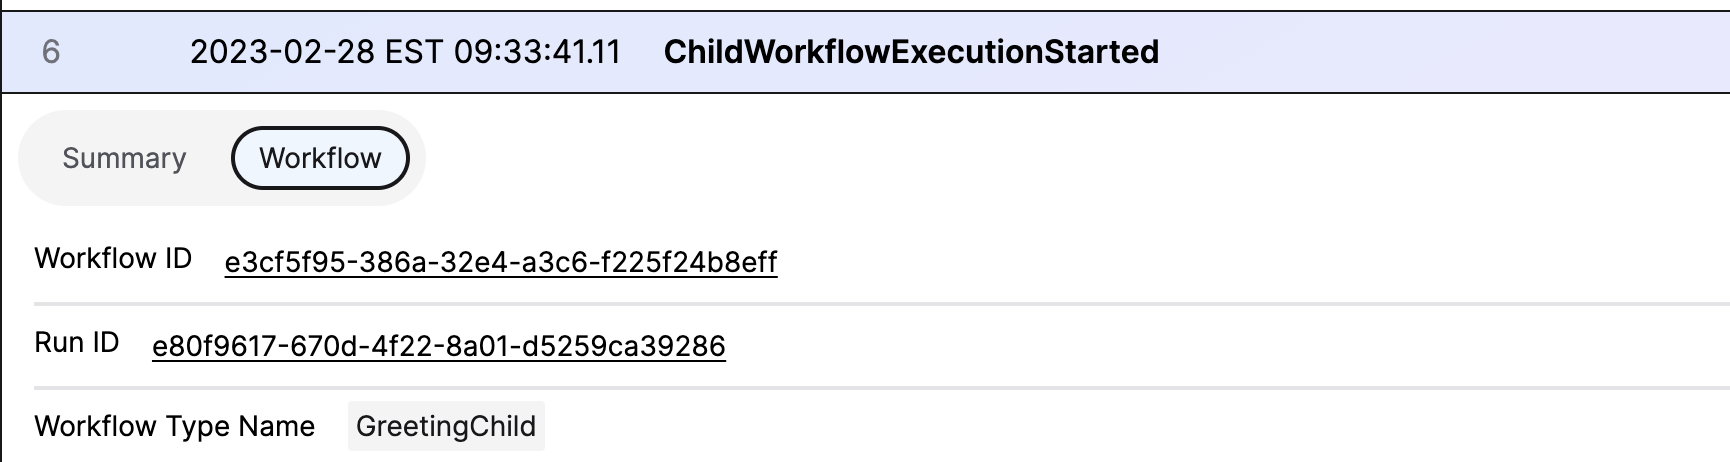This screenshot has height=462, width=1730.
Task: Collapse the ChildWorkflowExecutionStarted event row
Action: point(1400,52)
